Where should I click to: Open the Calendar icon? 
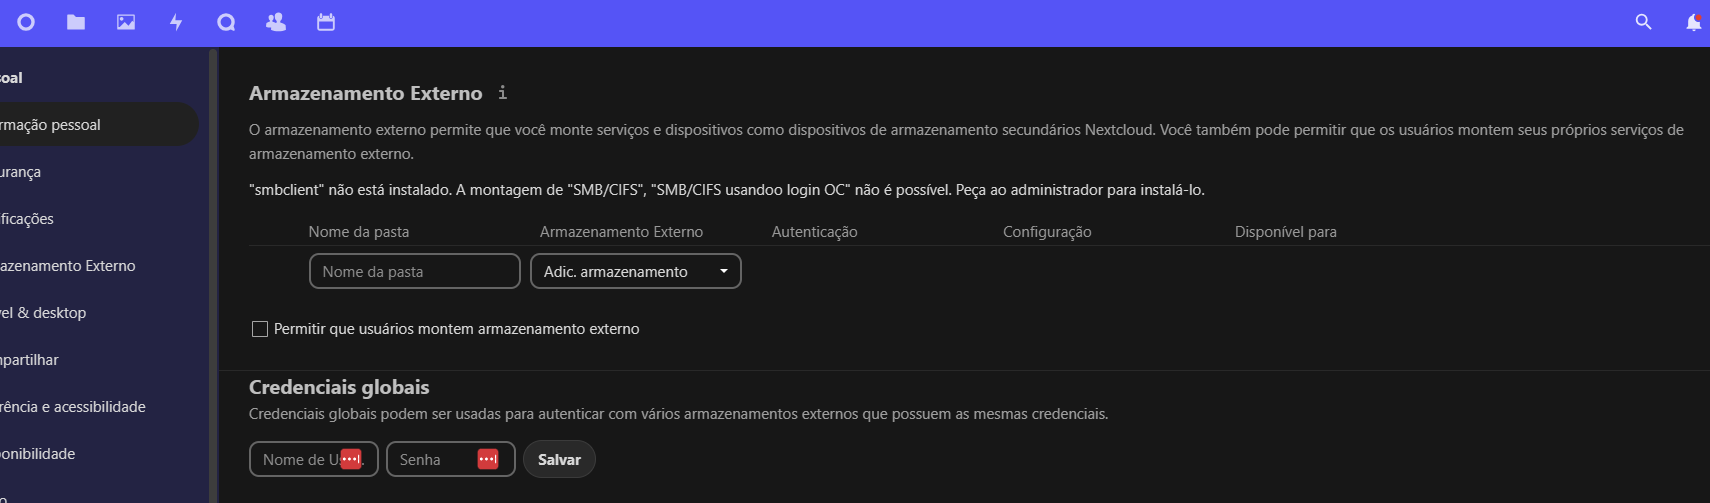326,22
